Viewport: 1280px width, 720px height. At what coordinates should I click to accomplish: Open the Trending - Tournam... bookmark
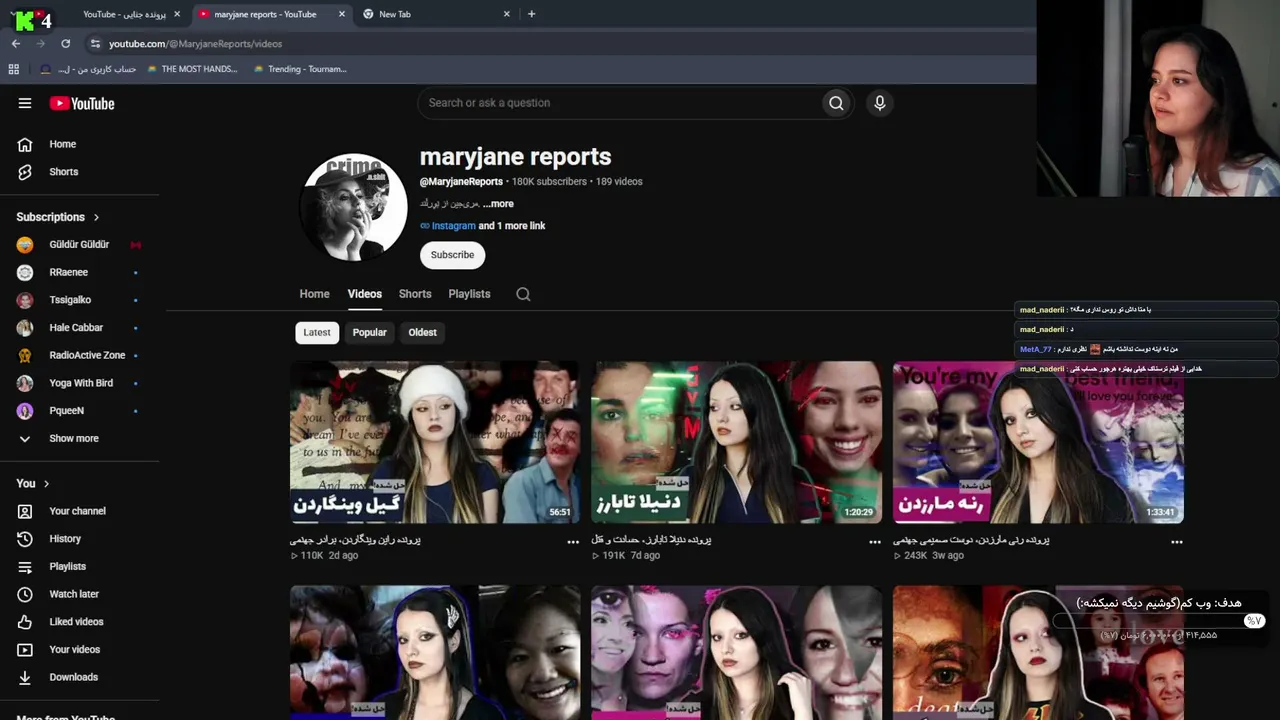[300, 69]
